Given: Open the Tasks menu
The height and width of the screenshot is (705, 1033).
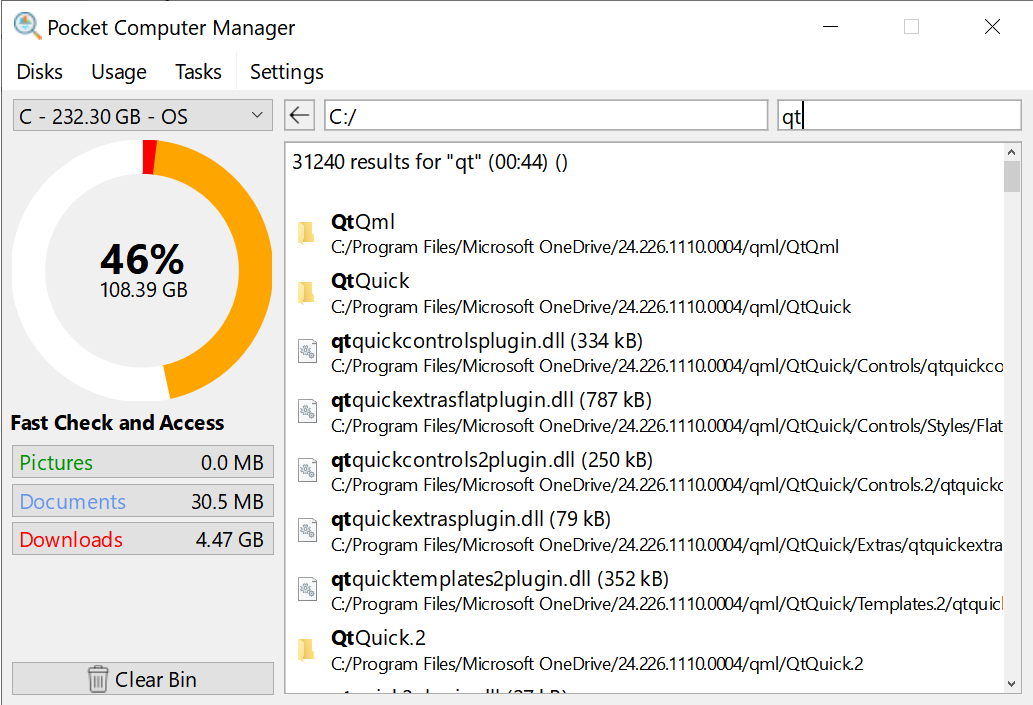Looking at the screenshot, I should (198, 71).
